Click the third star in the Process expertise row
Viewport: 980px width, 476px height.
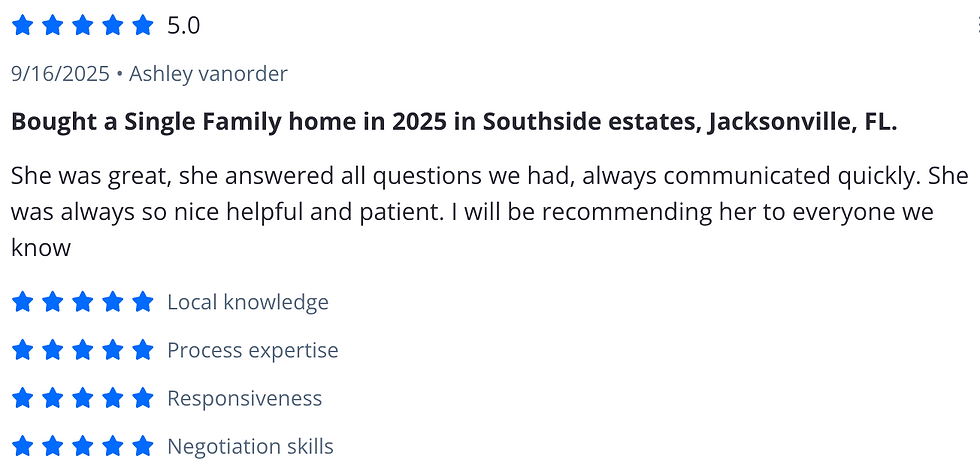tap(82, 350)
